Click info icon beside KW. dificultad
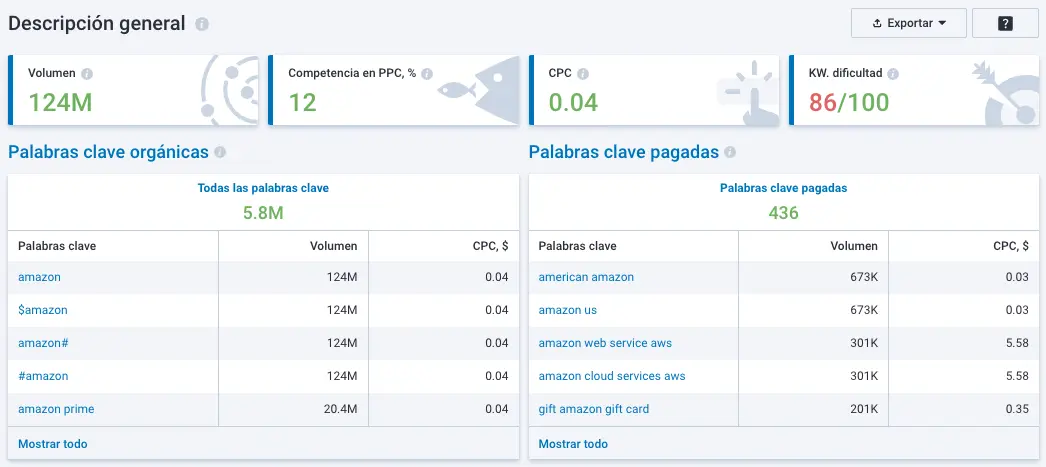Viewport: 1046px width, 467px height. [893, 73]
